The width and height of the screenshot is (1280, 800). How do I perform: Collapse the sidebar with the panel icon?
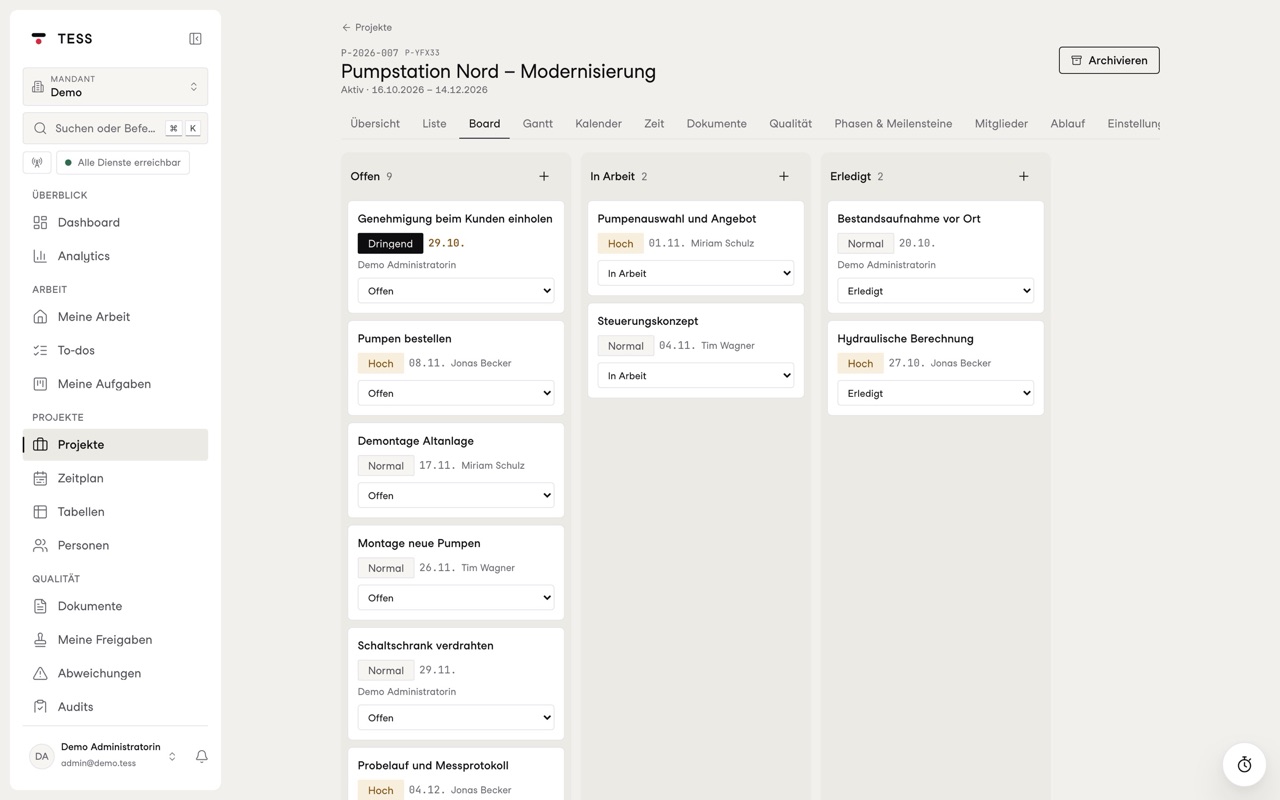coord(195,39)
